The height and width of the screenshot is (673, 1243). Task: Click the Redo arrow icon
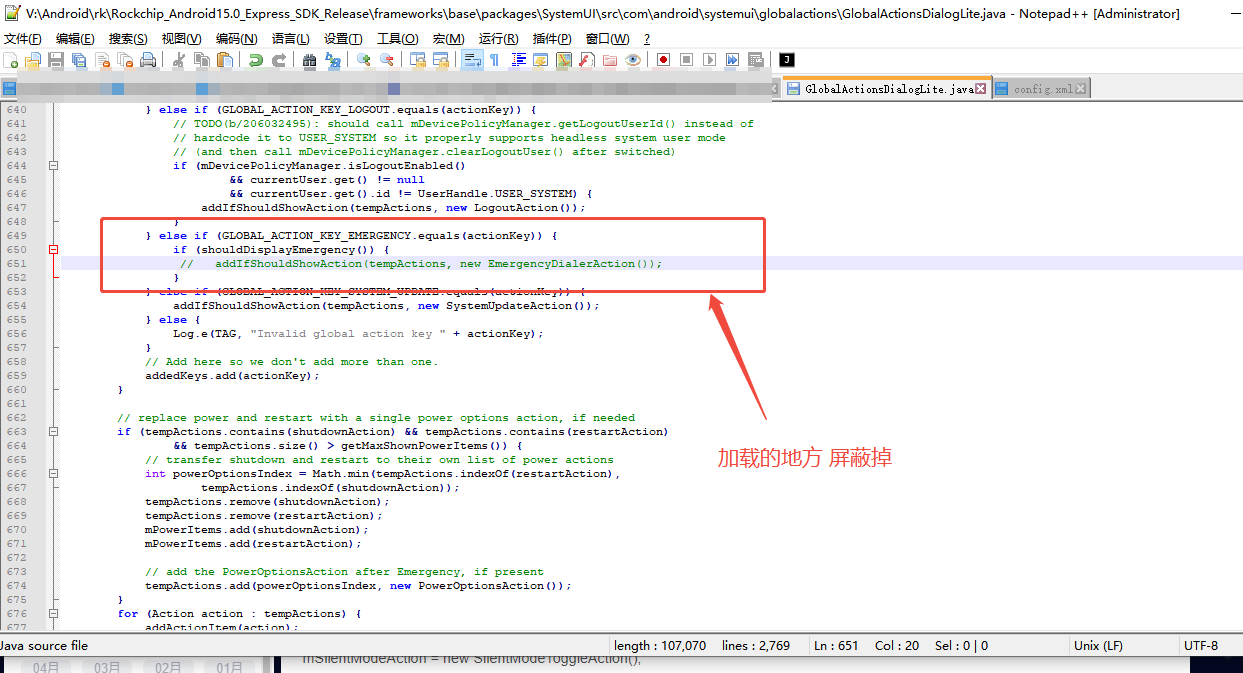[x=279, y=60]
